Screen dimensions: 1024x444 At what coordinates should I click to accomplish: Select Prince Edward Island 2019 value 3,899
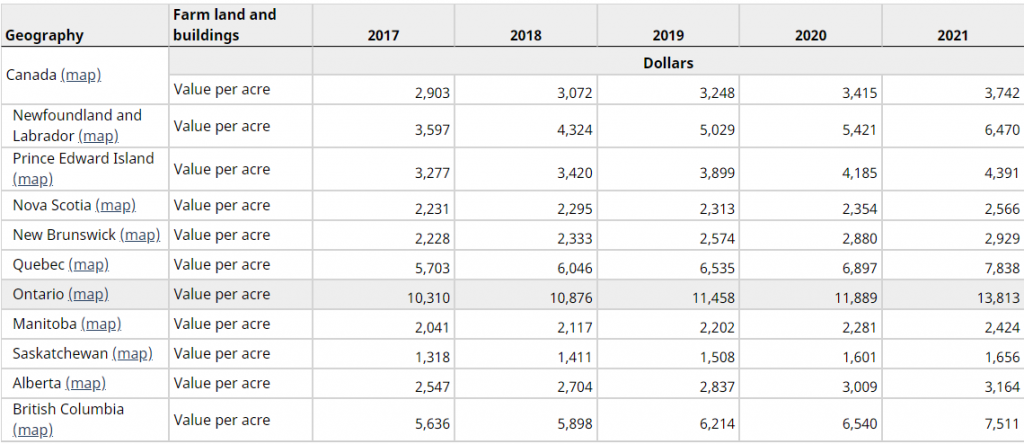pos(717,173)
